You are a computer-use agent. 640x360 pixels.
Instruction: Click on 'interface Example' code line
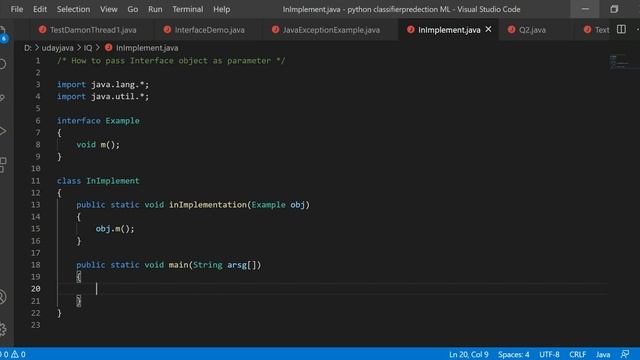pyautogui.click(x=98, y=120)
